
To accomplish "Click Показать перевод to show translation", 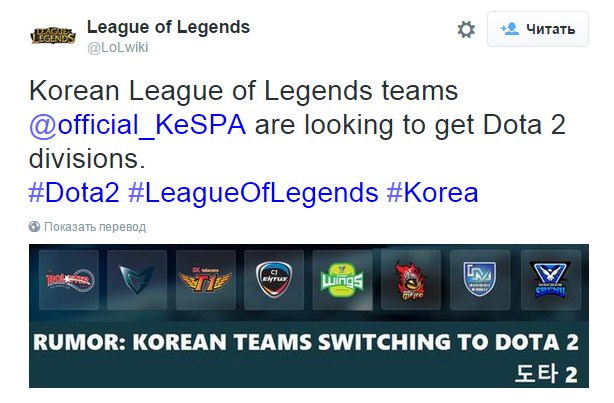I will (x=95, y=227).
